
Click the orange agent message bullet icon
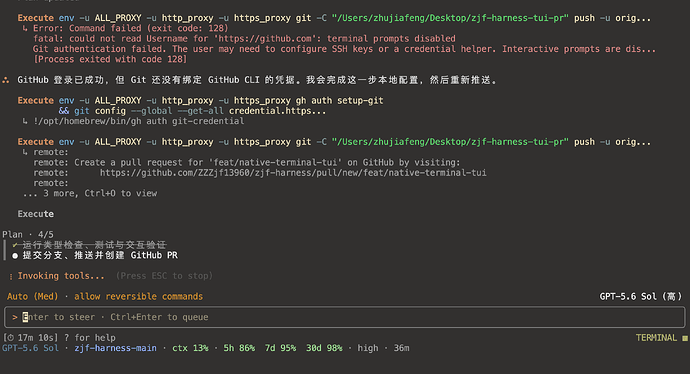click(6, 80)
